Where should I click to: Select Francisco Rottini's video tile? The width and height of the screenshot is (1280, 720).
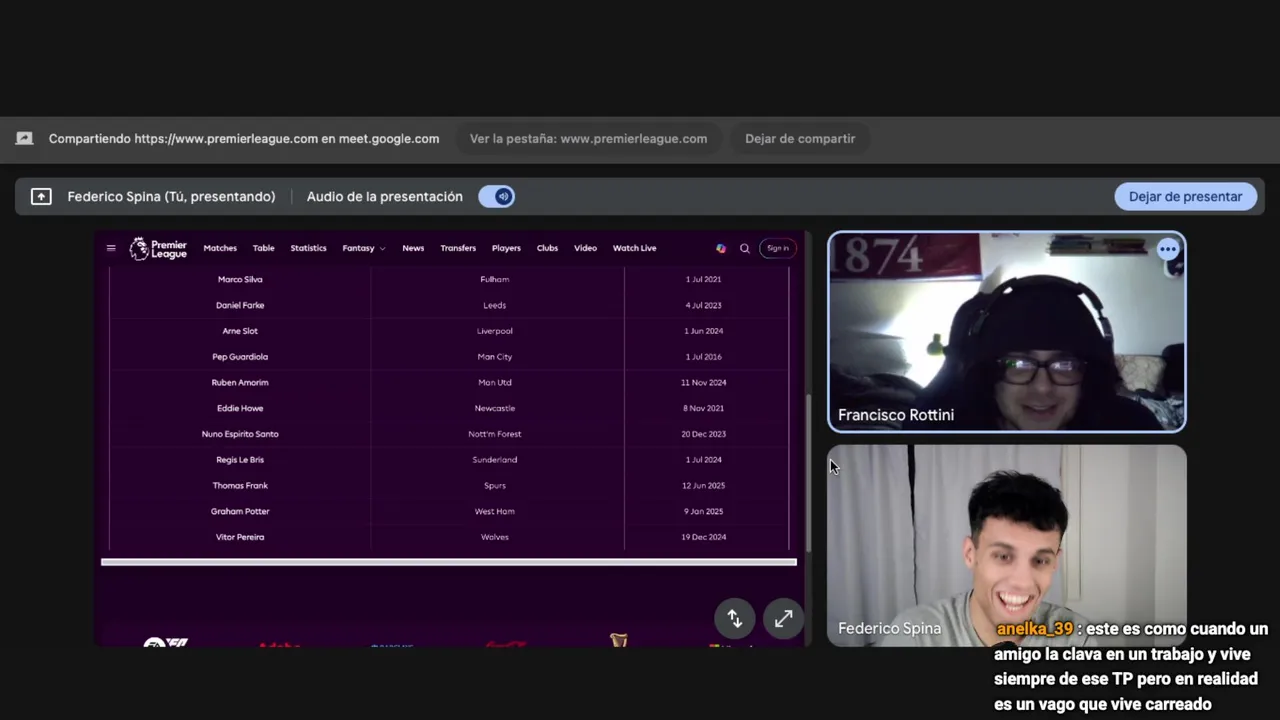1007,332
